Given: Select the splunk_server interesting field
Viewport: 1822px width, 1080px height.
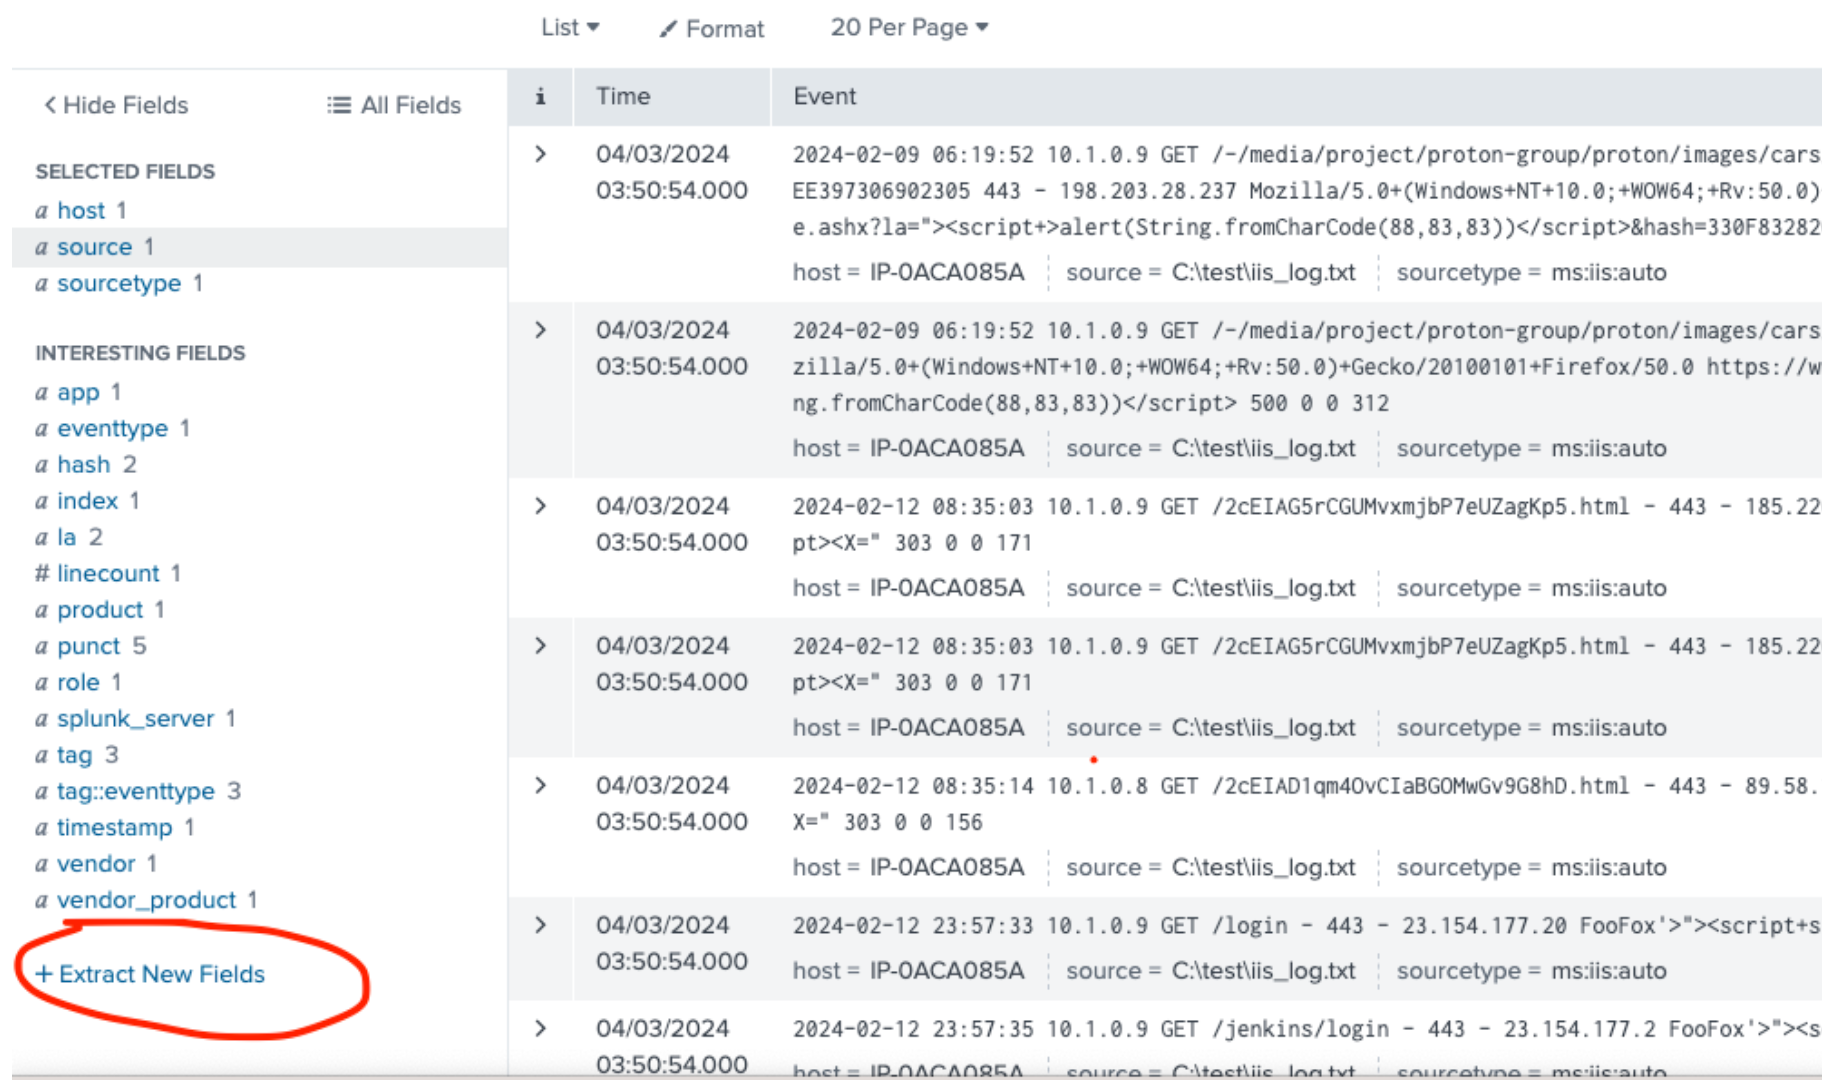Looking at the screenshot, I should (x=135, y=718).
